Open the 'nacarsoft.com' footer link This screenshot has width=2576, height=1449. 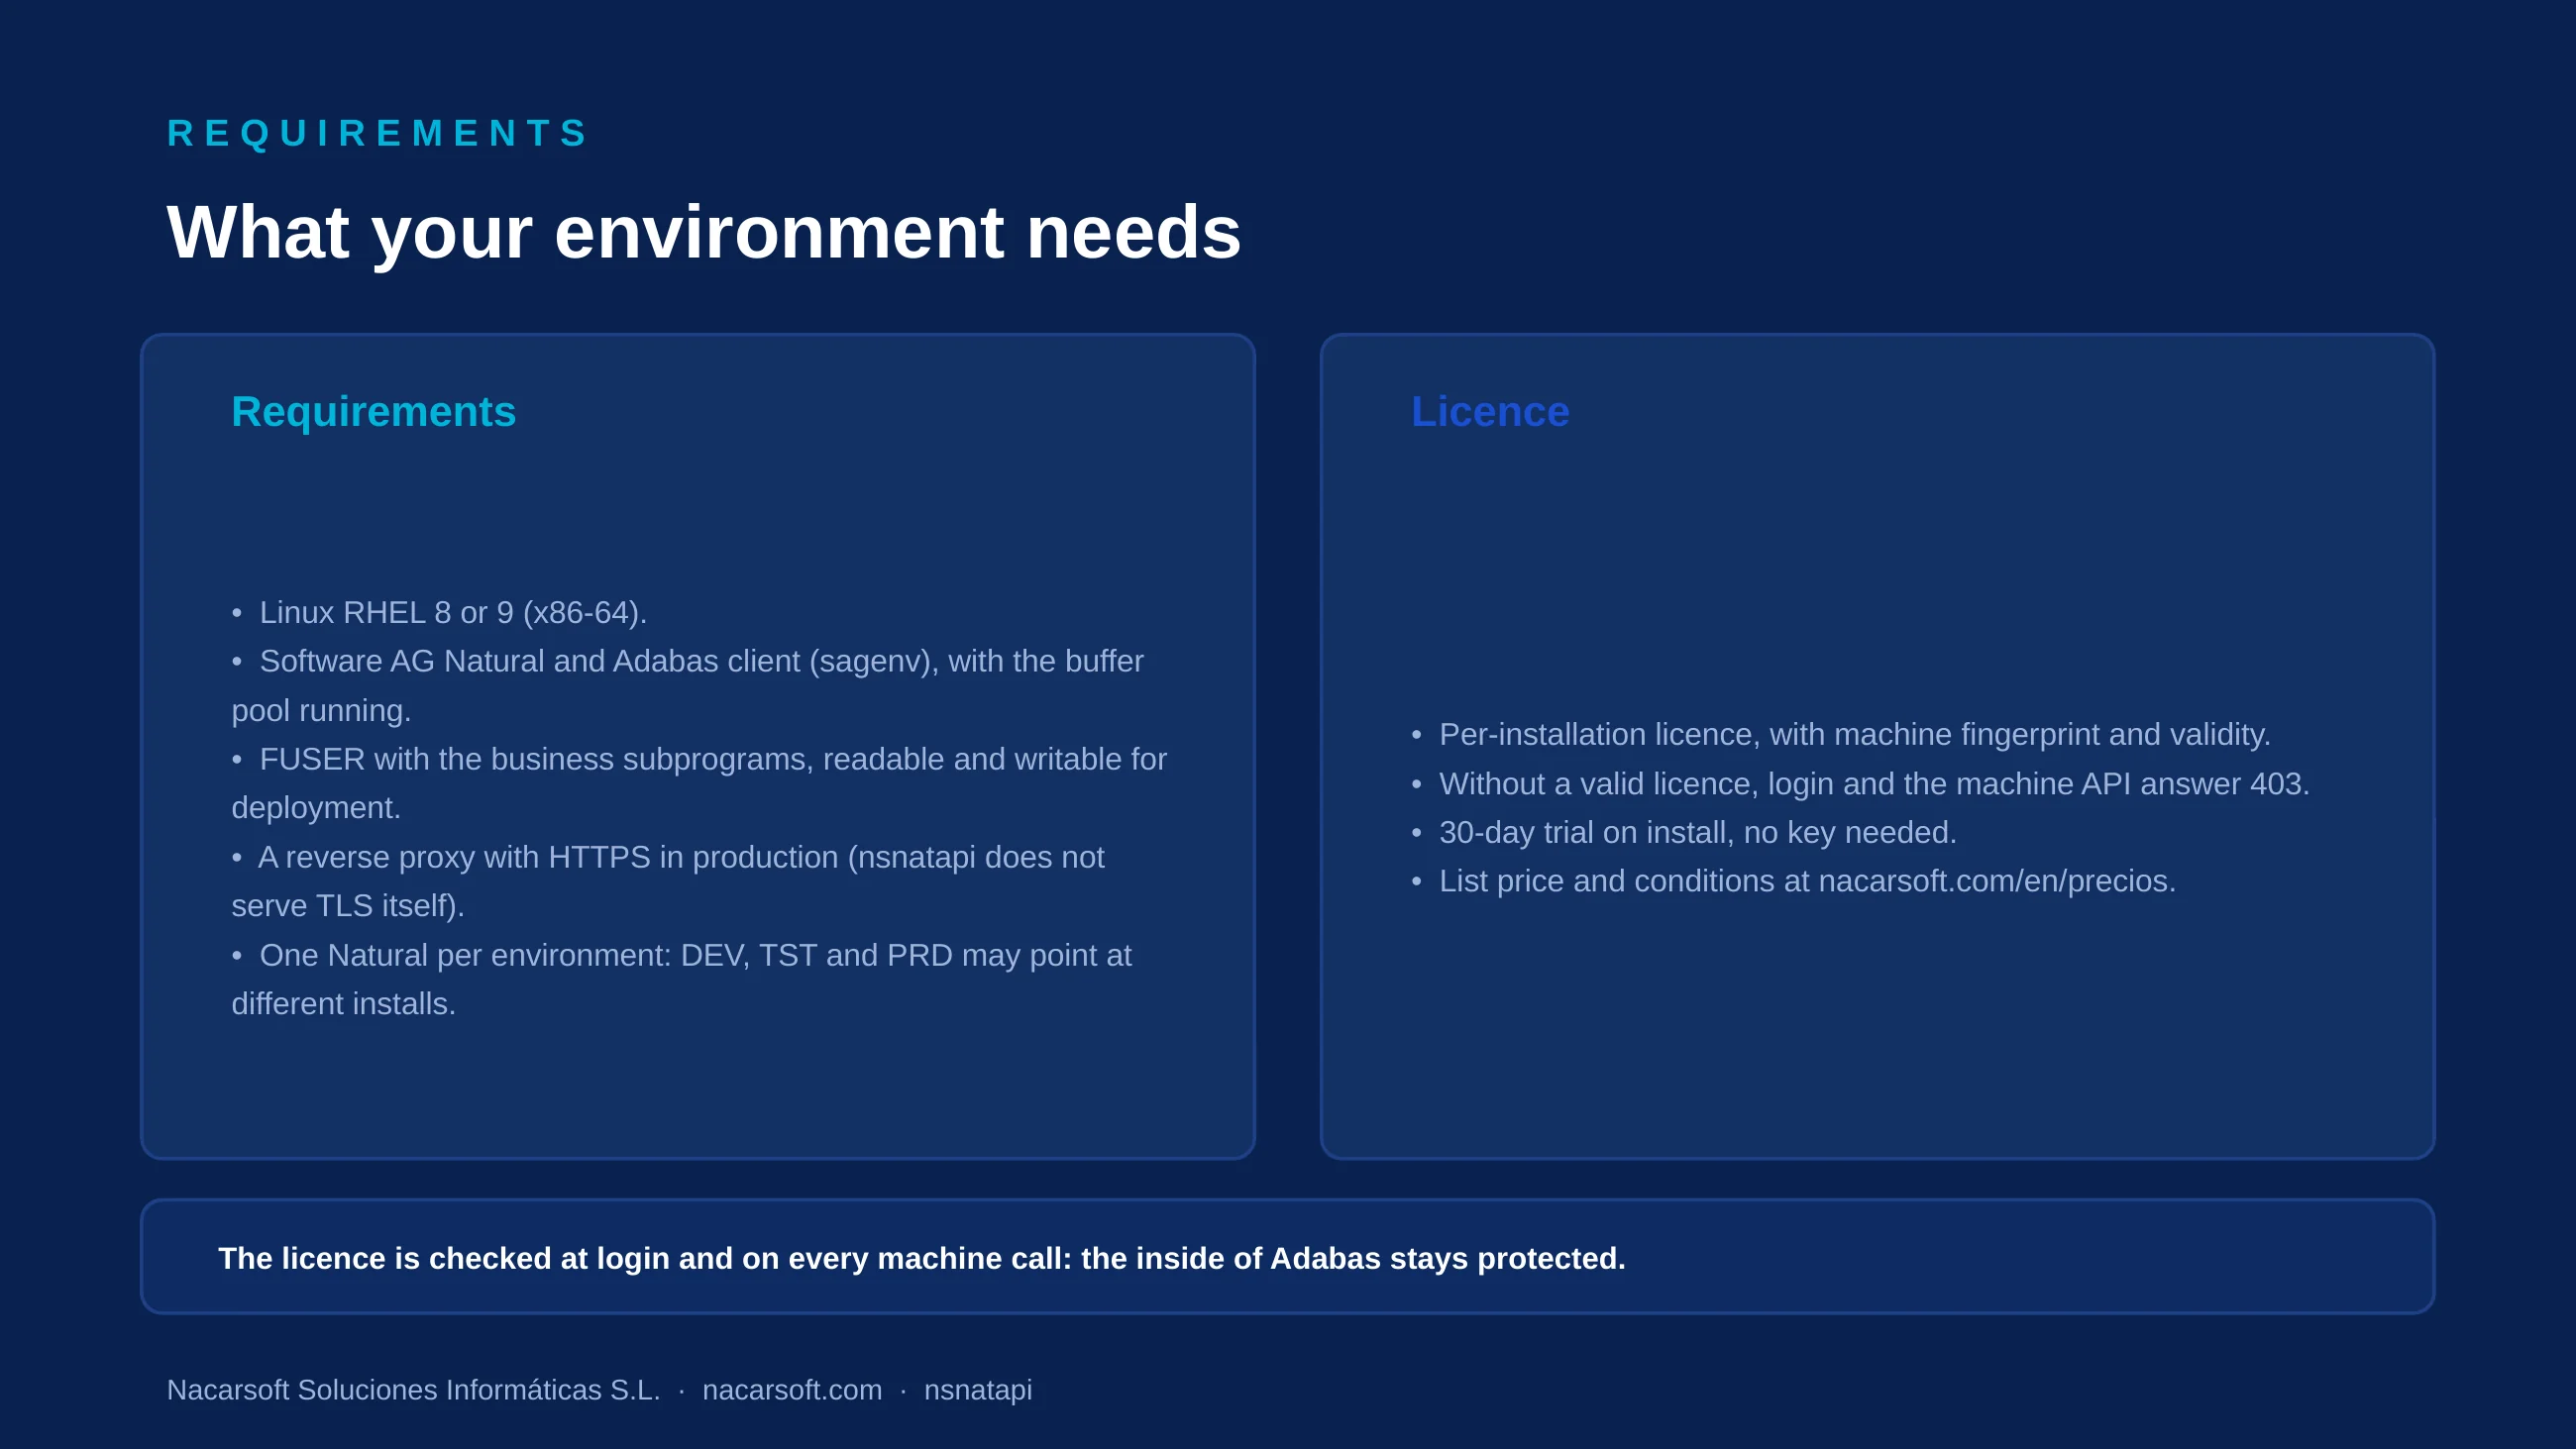(x=792, y=1390)
